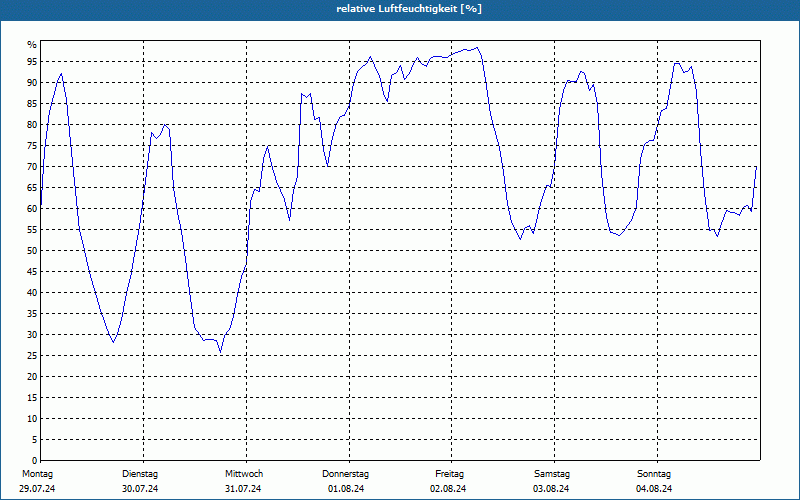Viewport: 800px width, 500px height.
Task: Click the title "relative Luftfeuchtigkeit [%]"
Action: 409,9
